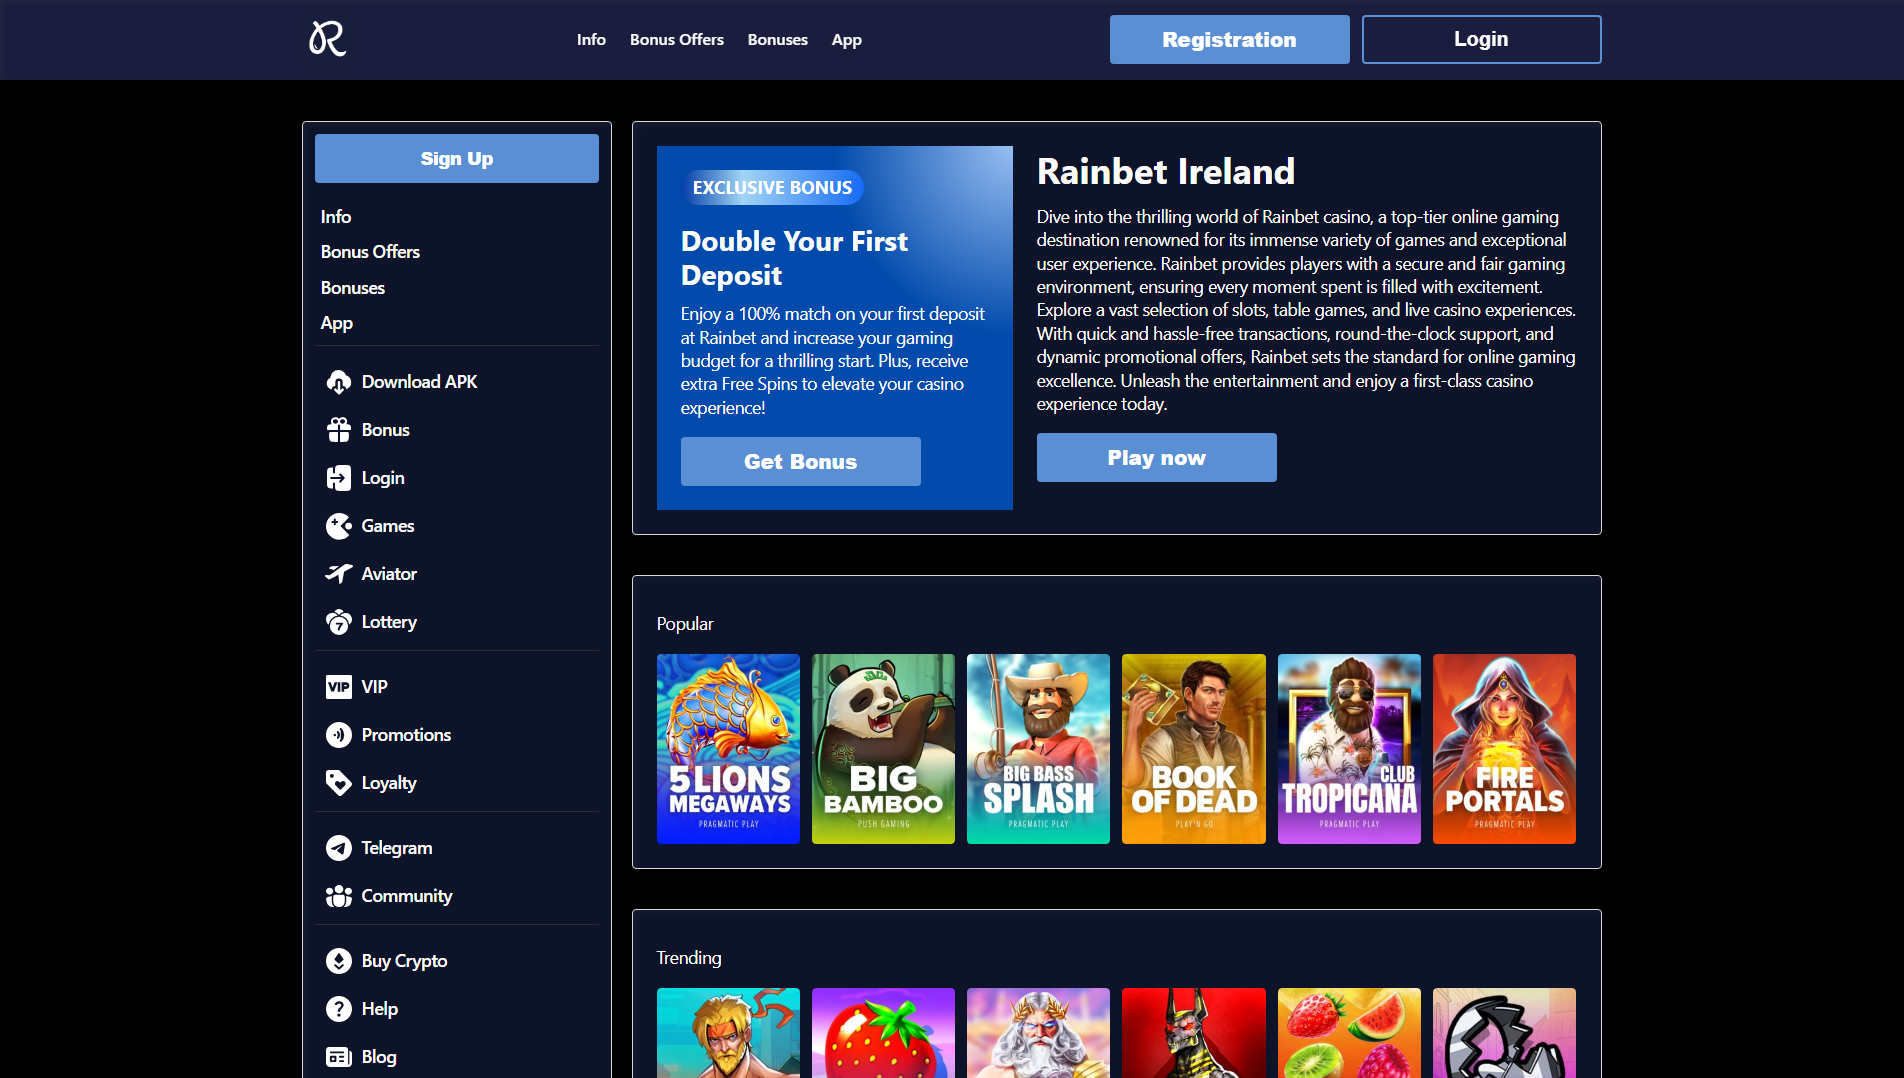1904x1078 pixels.
Task: Open the Buy Crypto link text
Action: pos(404,961)
